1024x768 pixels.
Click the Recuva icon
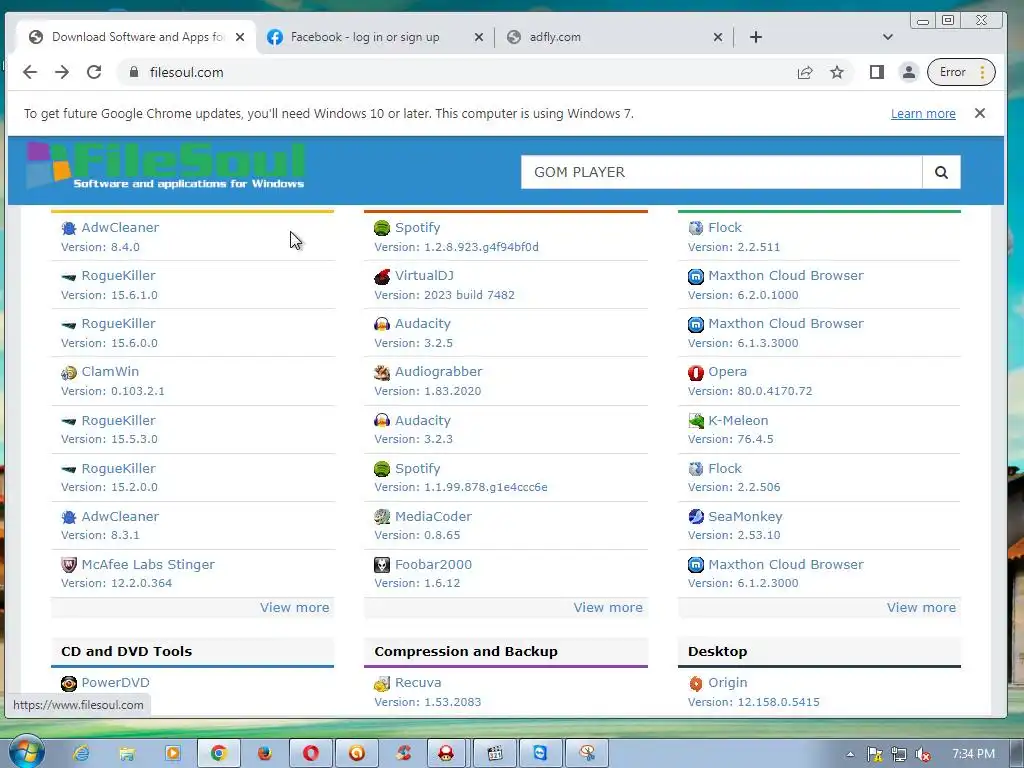(x=382, y=683)
